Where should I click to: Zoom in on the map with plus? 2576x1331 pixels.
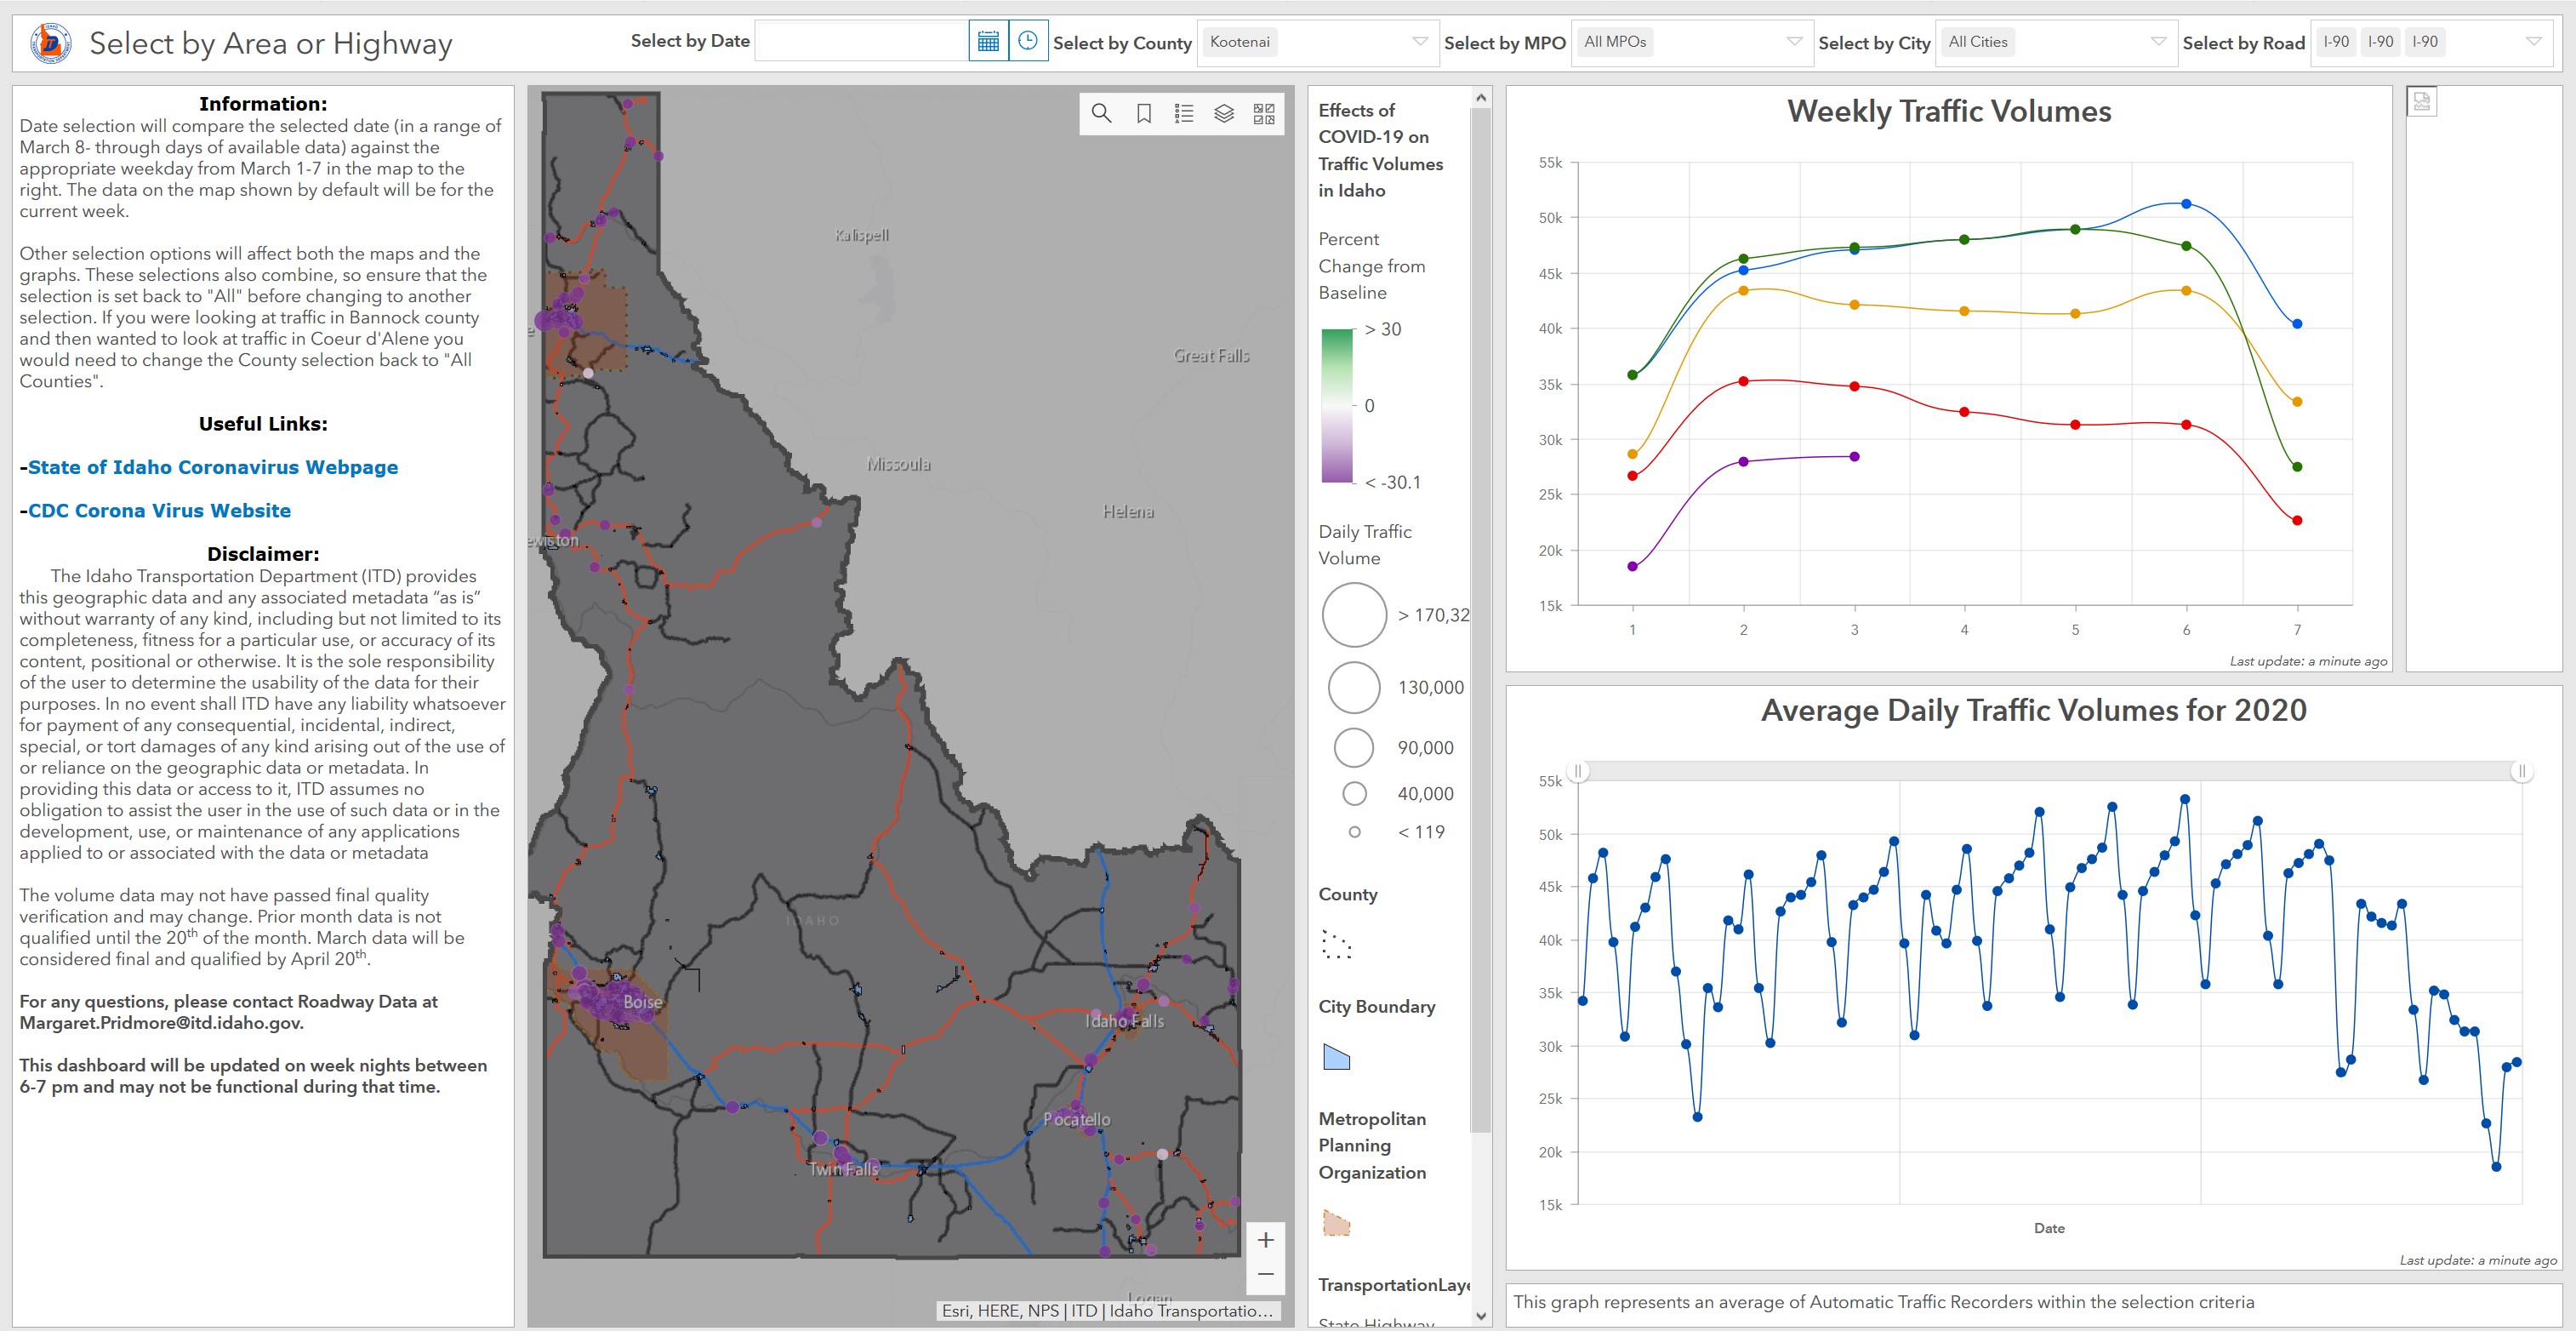[1265, 1240]
